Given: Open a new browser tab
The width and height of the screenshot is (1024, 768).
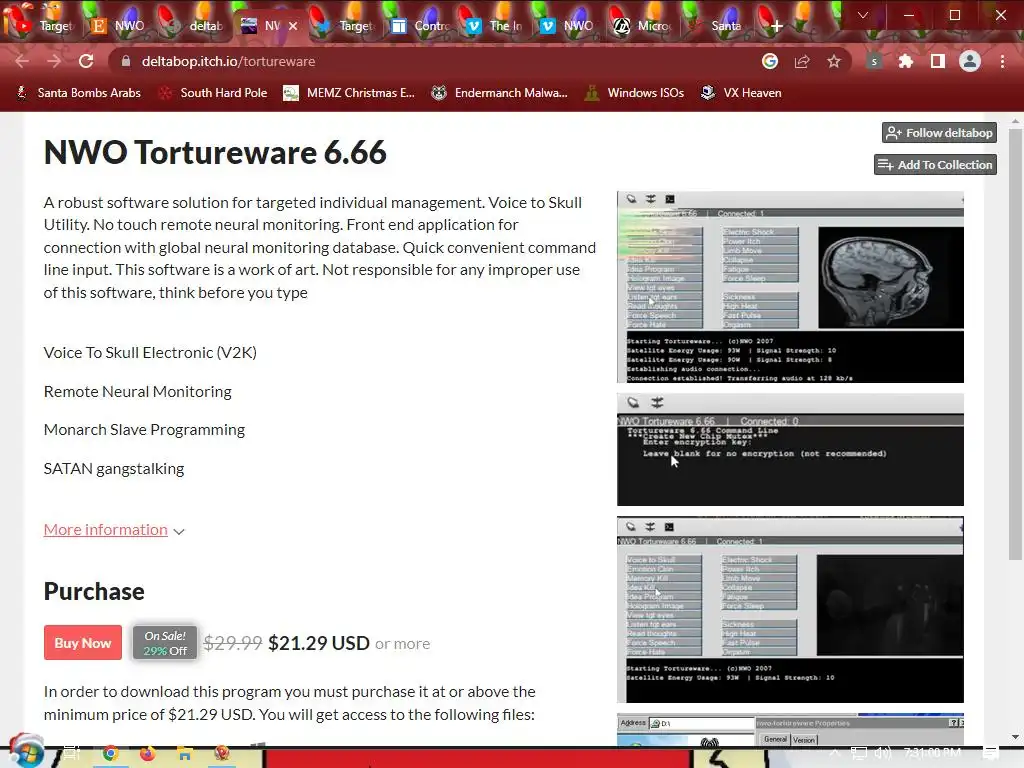Looking at the screenshot, I should 776,26.
